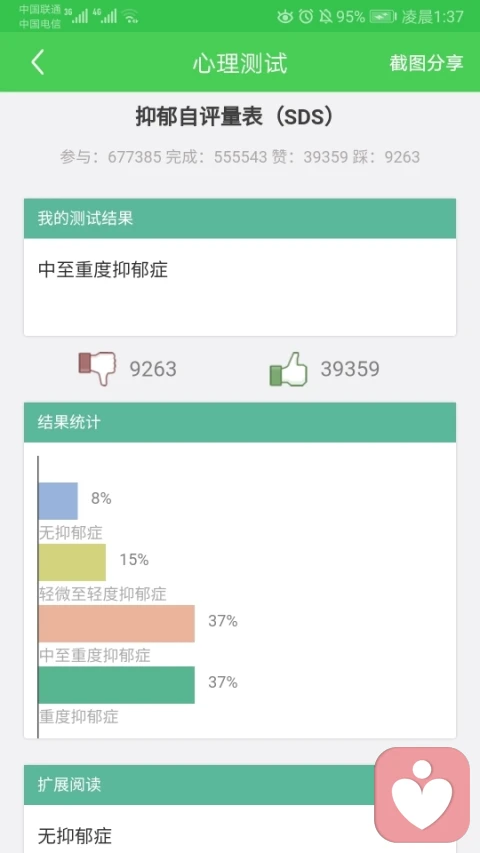The height and width of the screenshot is (853, 480).
Task: Click the thumbs-up like icon
Action: coord(288,369)
